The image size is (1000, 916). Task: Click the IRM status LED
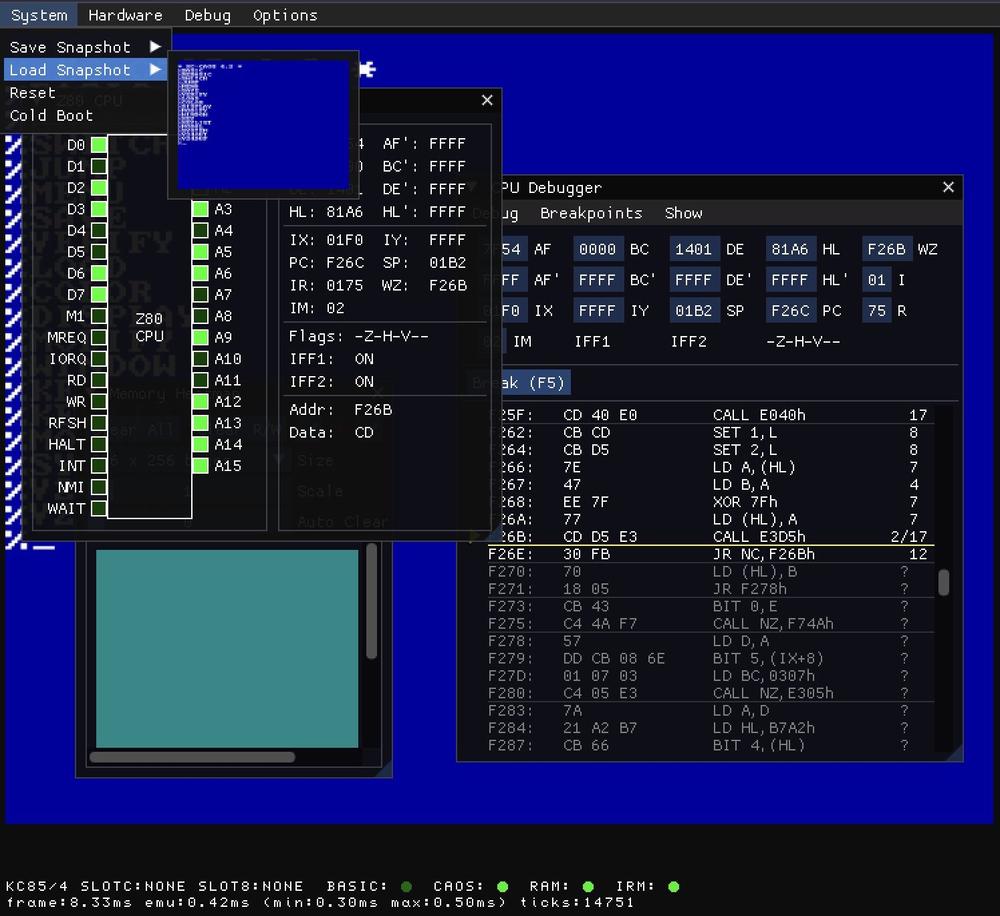[x=673, y=886]
